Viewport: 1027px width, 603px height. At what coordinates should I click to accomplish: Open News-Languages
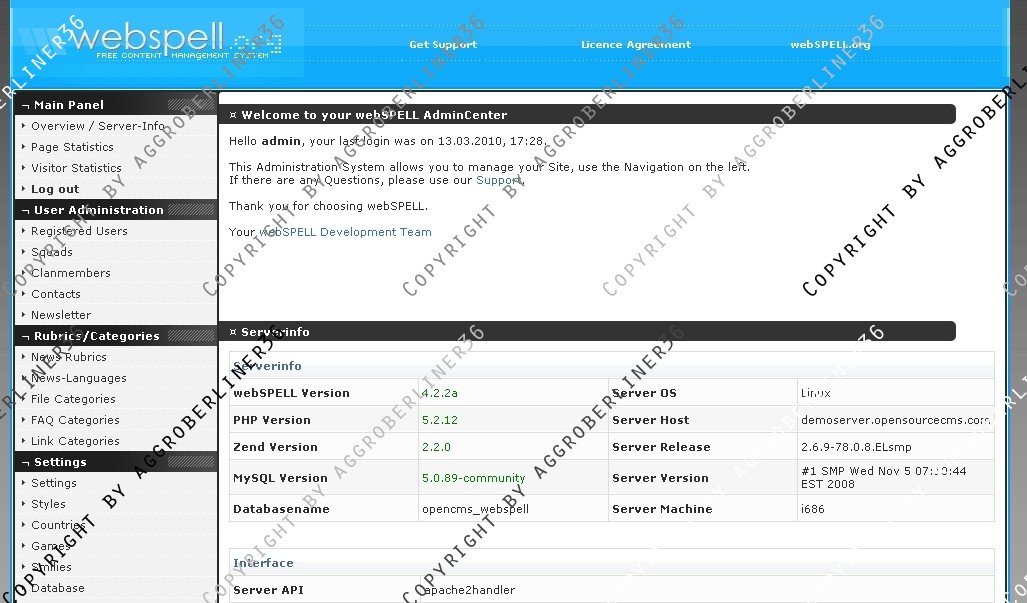coord(79,378)
